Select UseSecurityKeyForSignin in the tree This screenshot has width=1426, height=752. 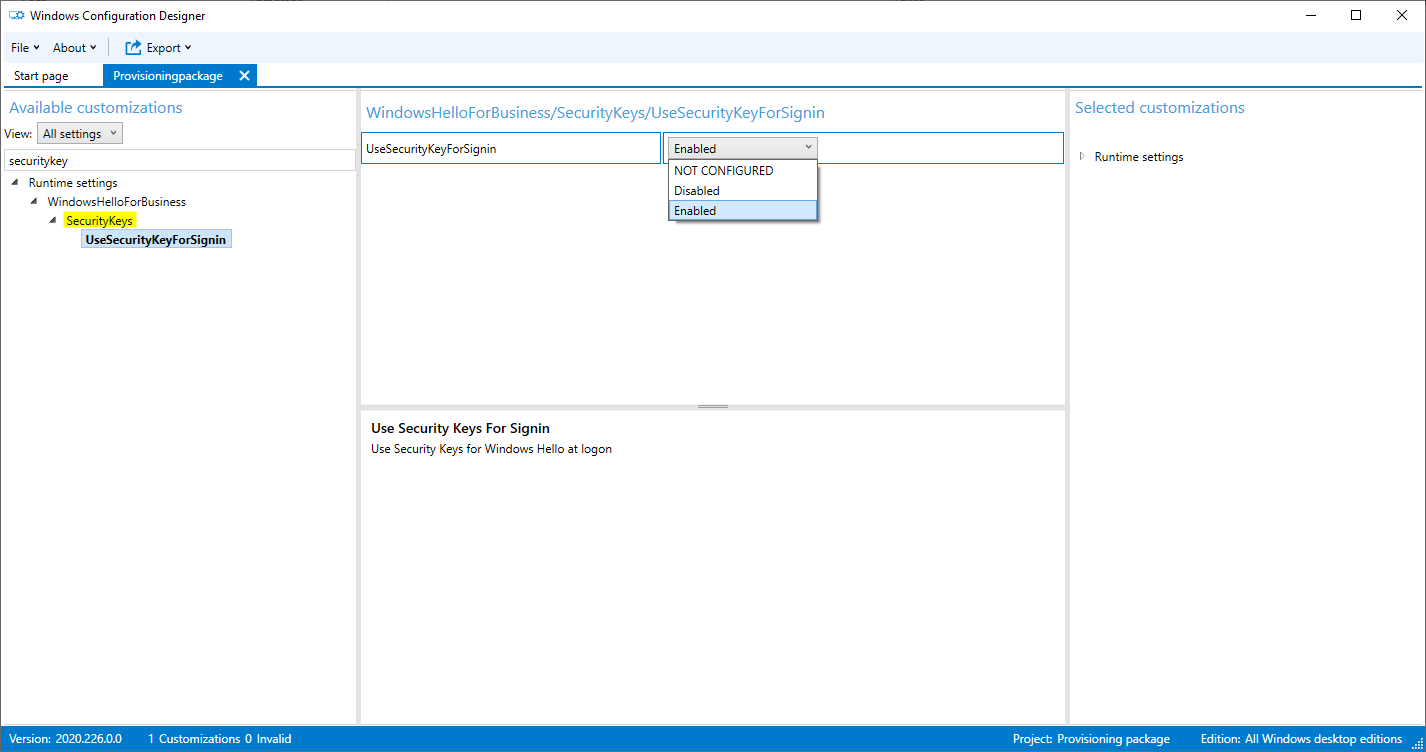tap(157, 240)
